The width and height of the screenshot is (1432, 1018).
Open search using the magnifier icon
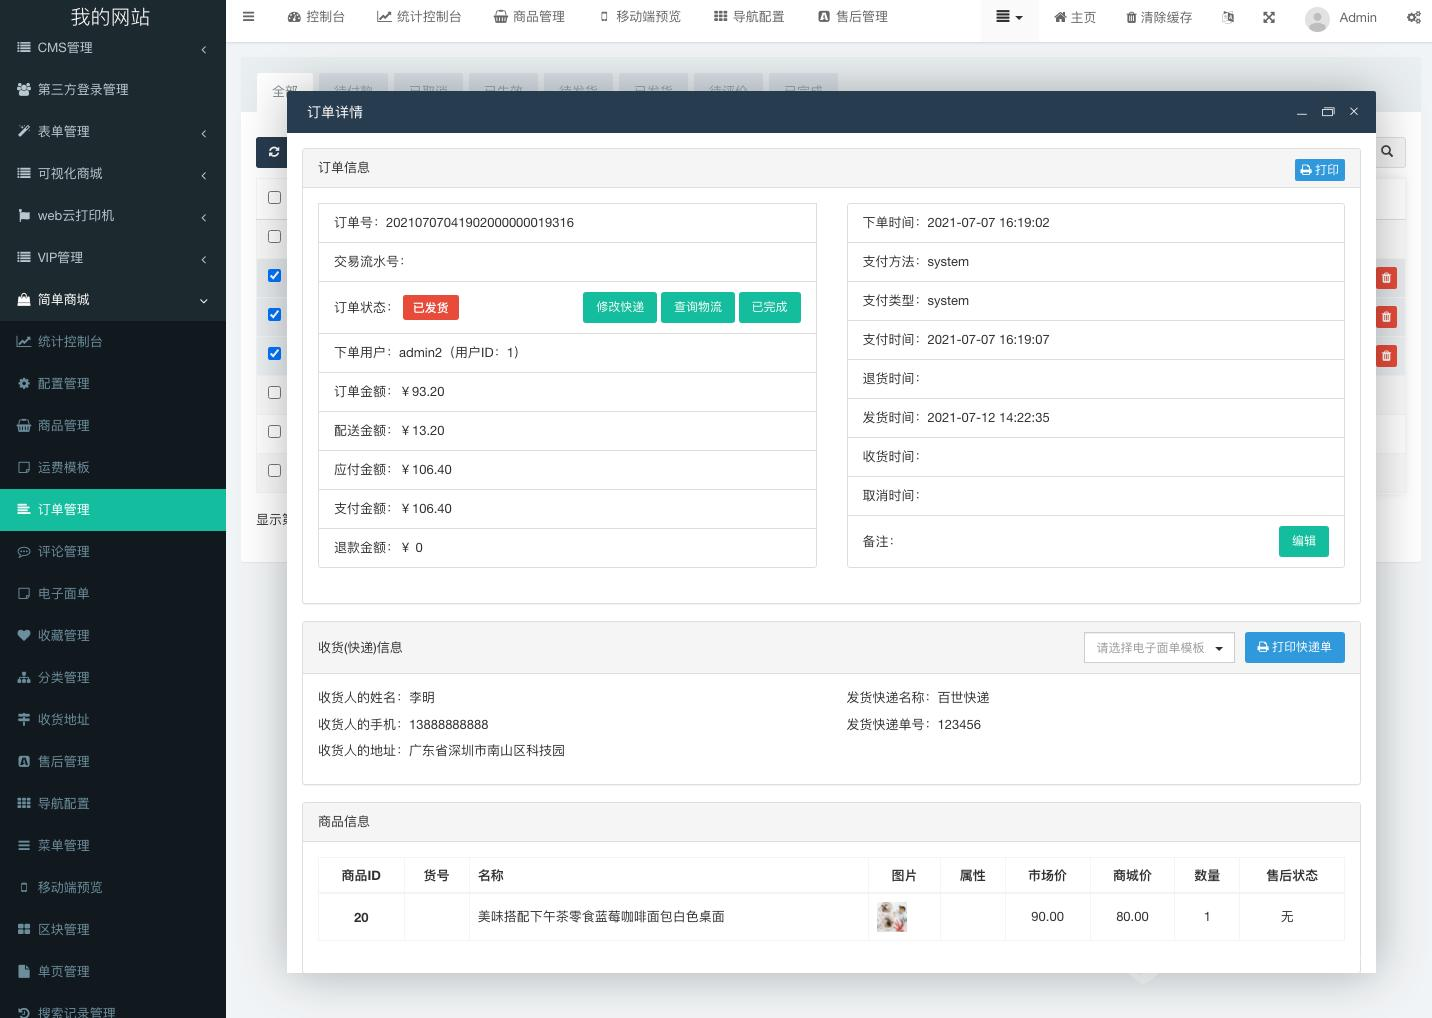1387,152
